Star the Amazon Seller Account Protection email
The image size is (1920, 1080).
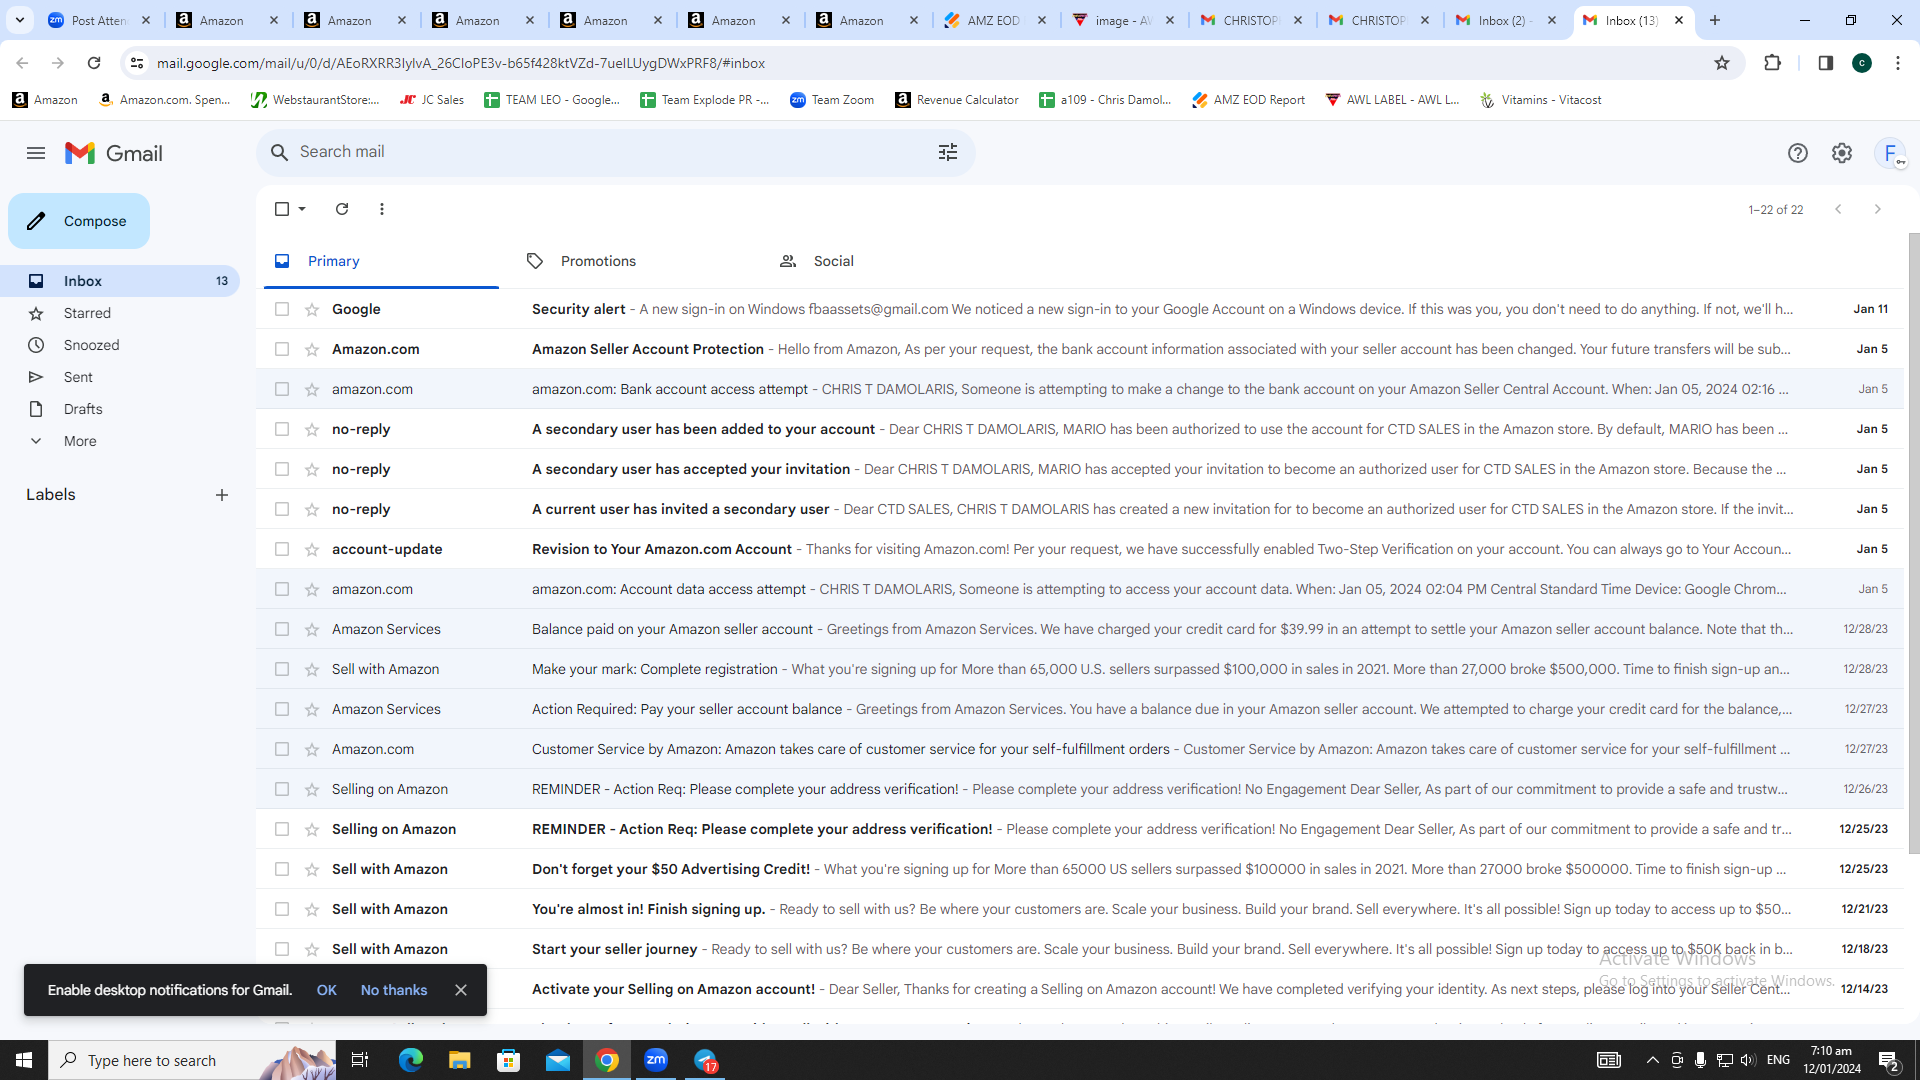(x=311, y=349)
